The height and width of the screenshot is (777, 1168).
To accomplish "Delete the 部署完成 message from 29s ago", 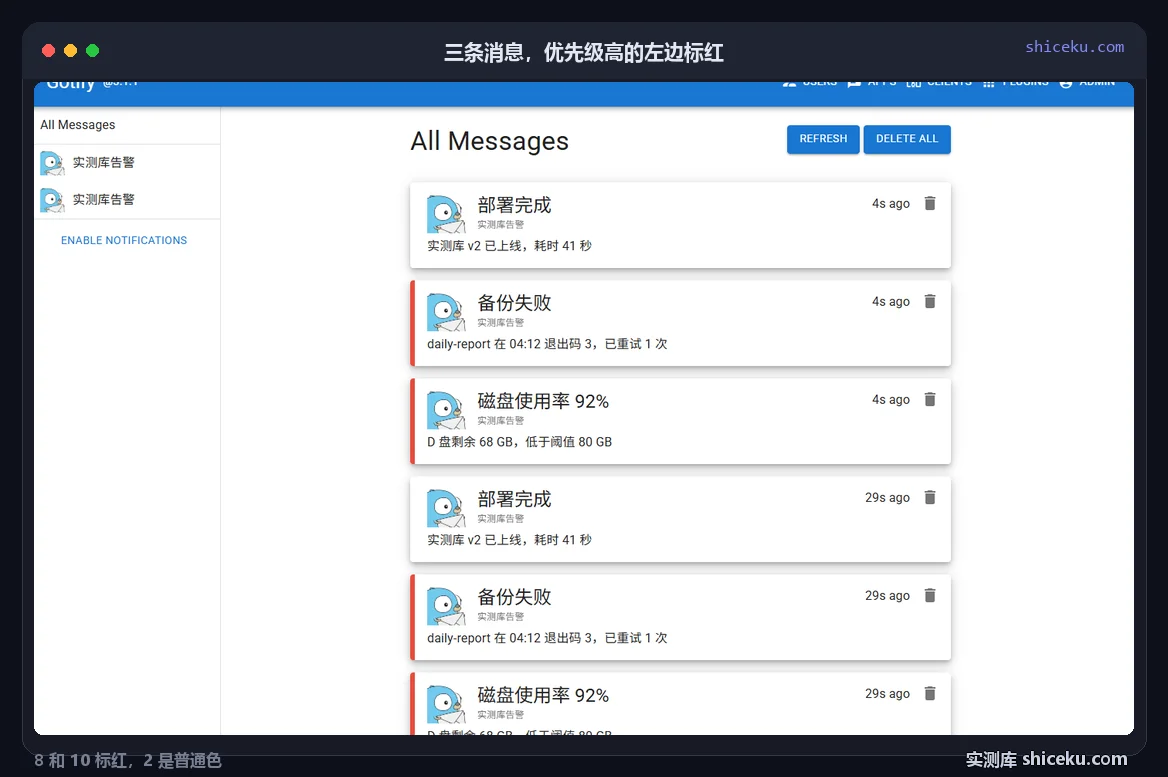I will click(930, 498).
